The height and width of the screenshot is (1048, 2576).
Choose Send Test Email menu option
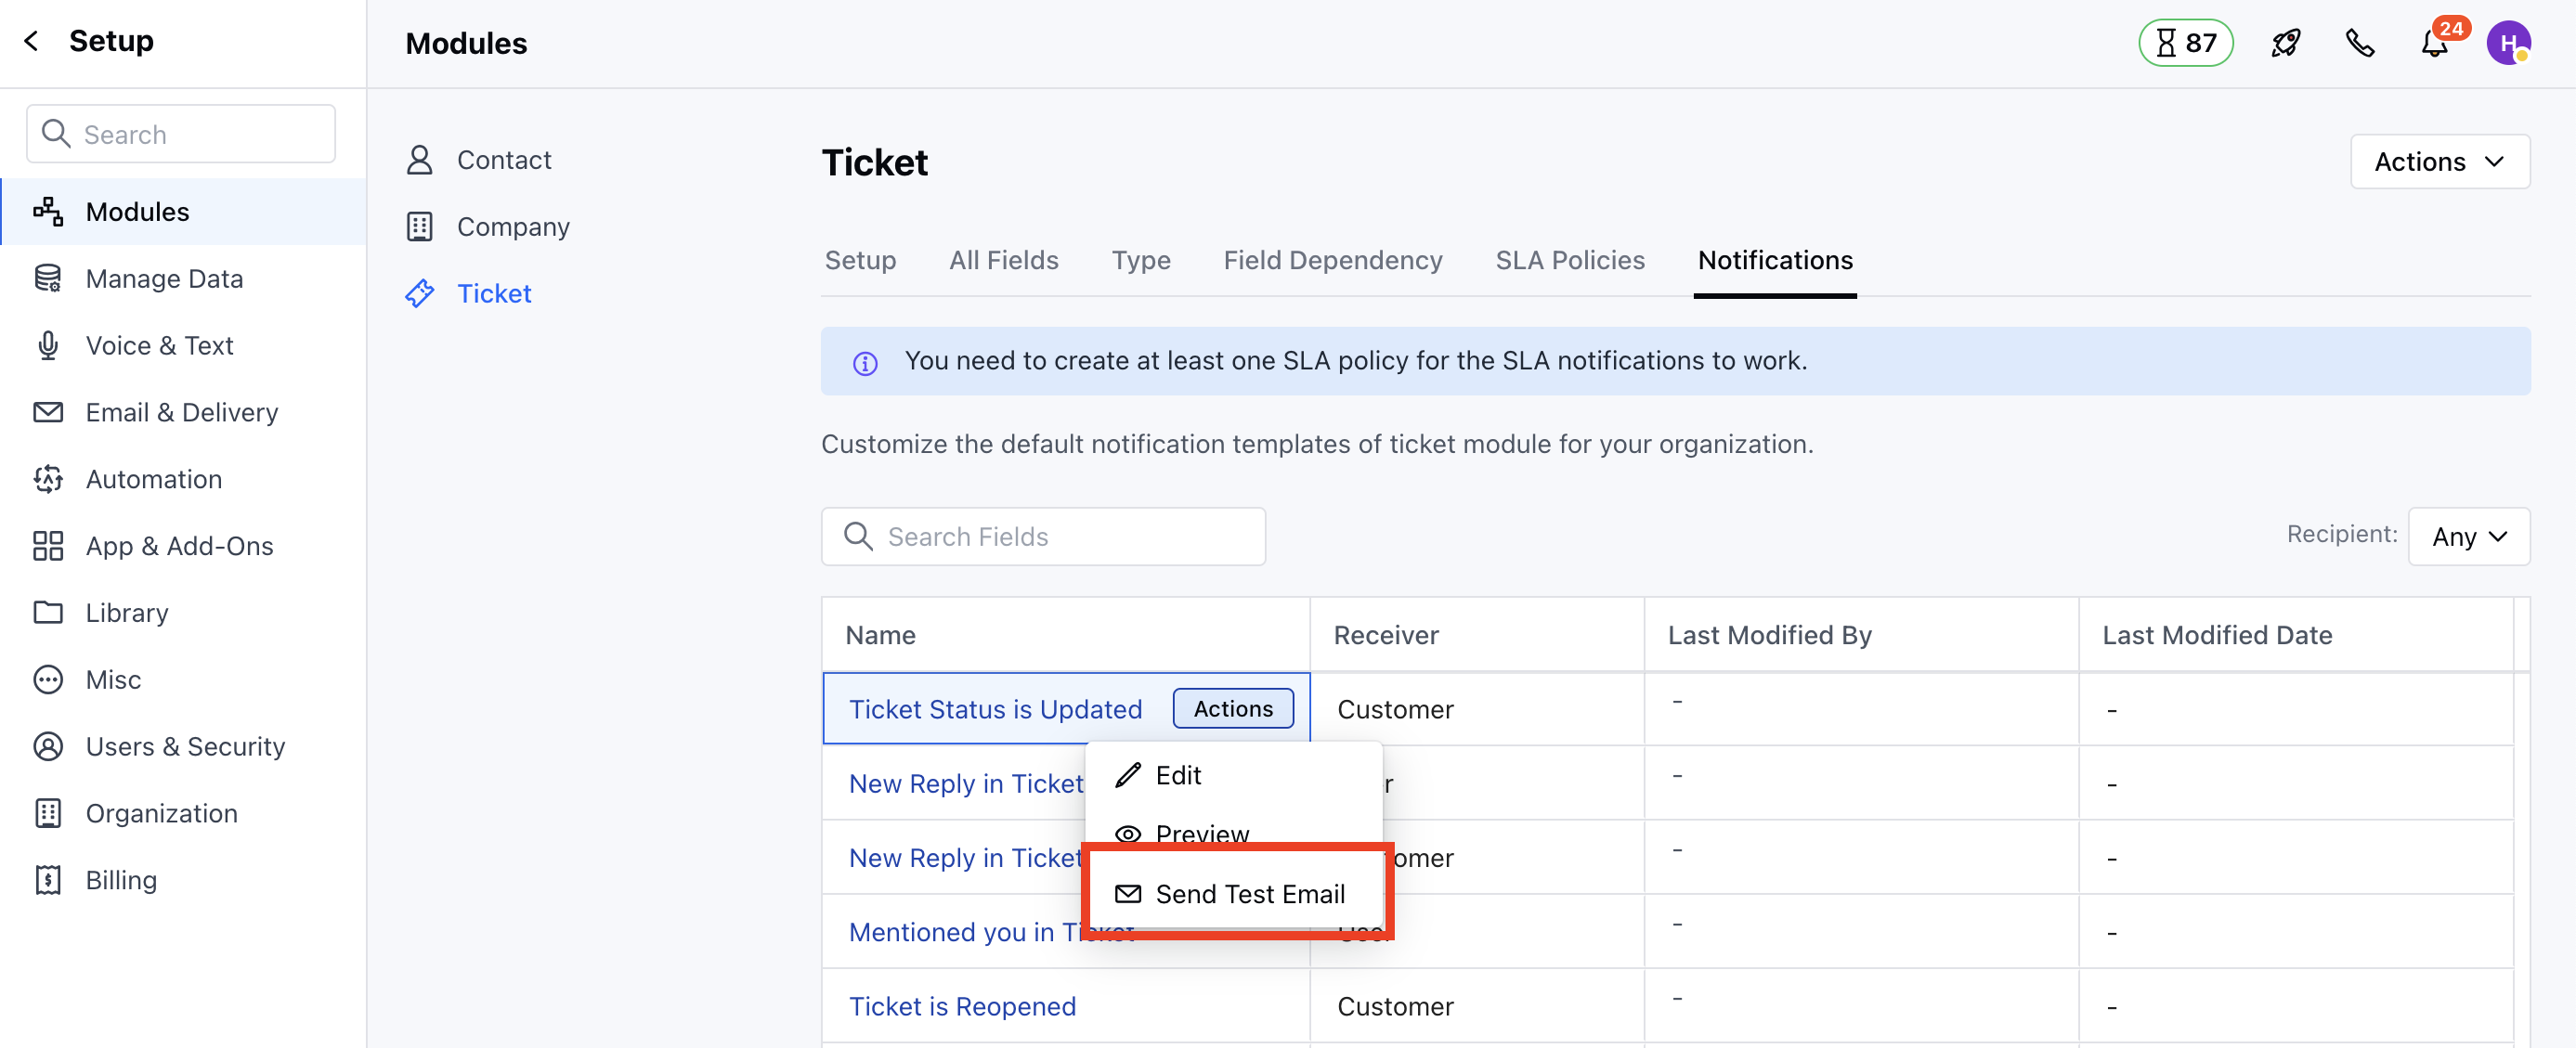coord(1249,893)
